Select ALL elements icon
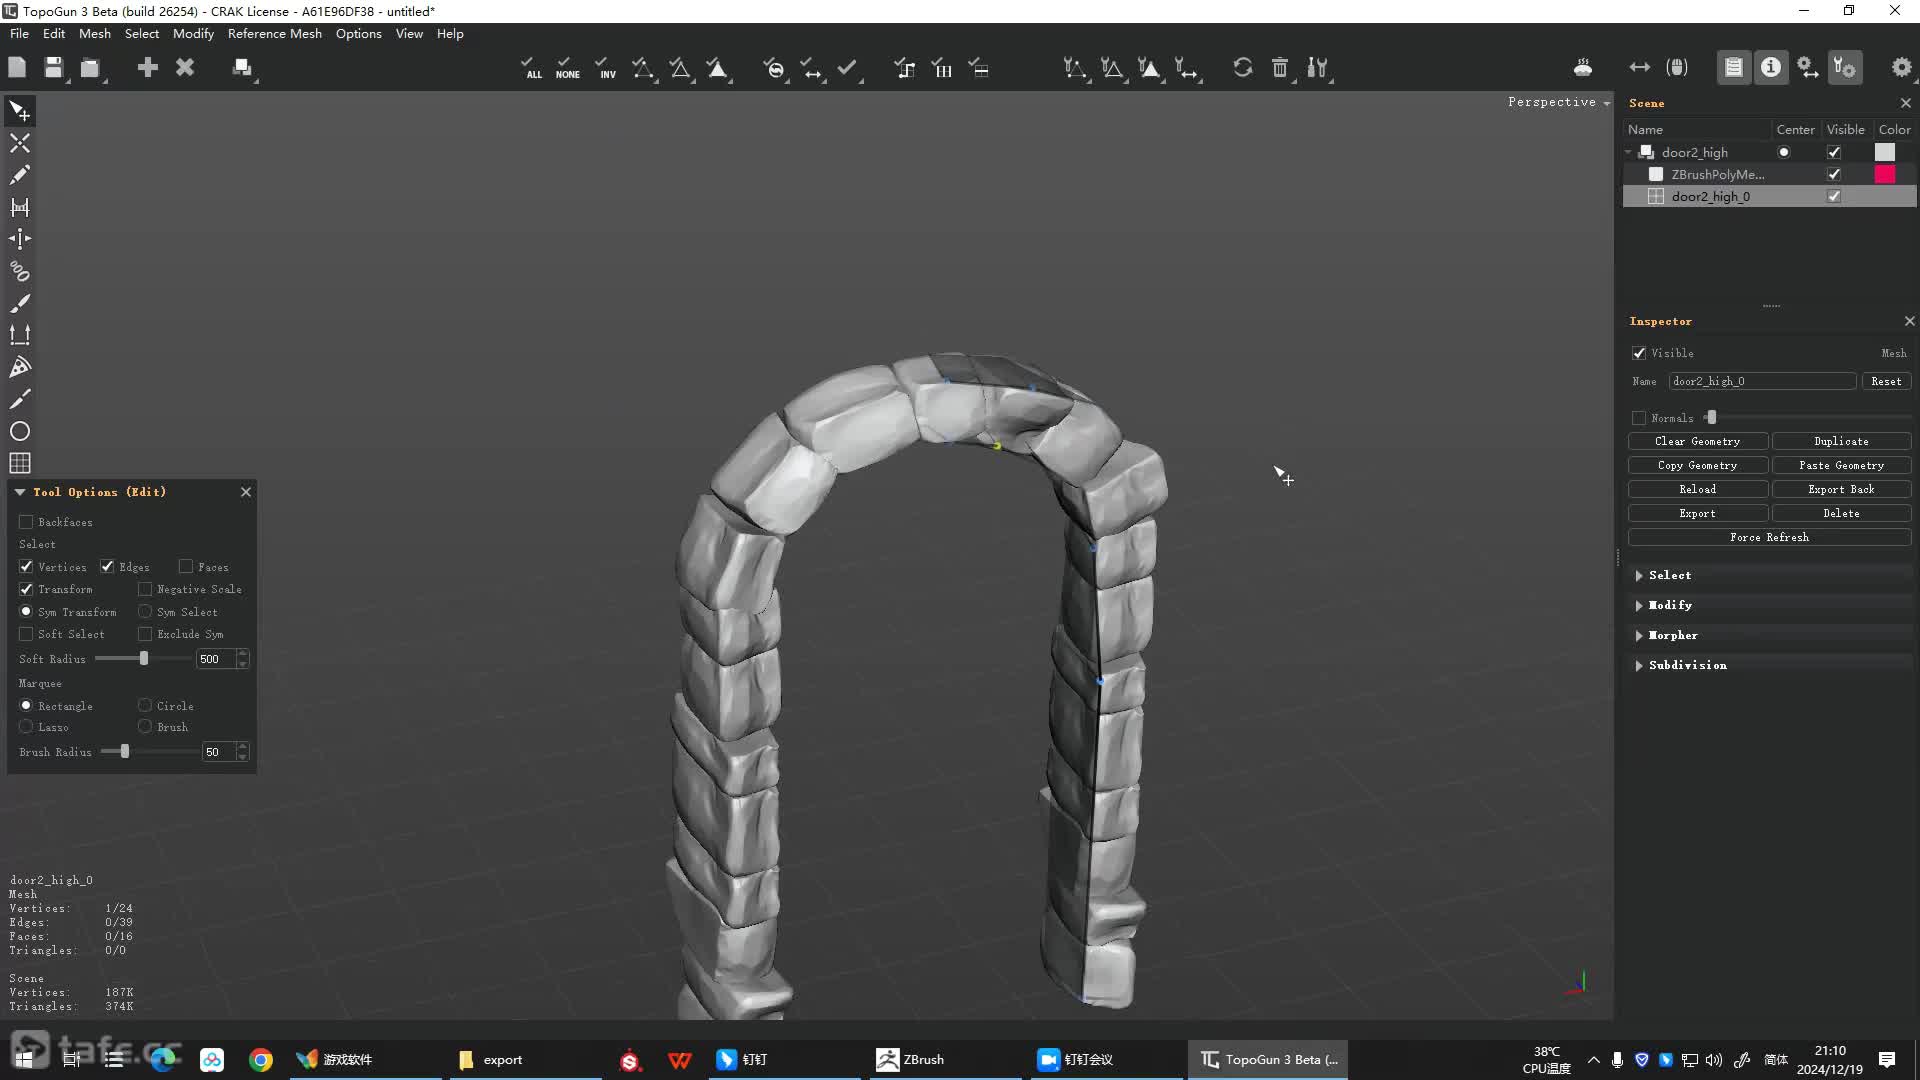 click(x=531, y=68)
